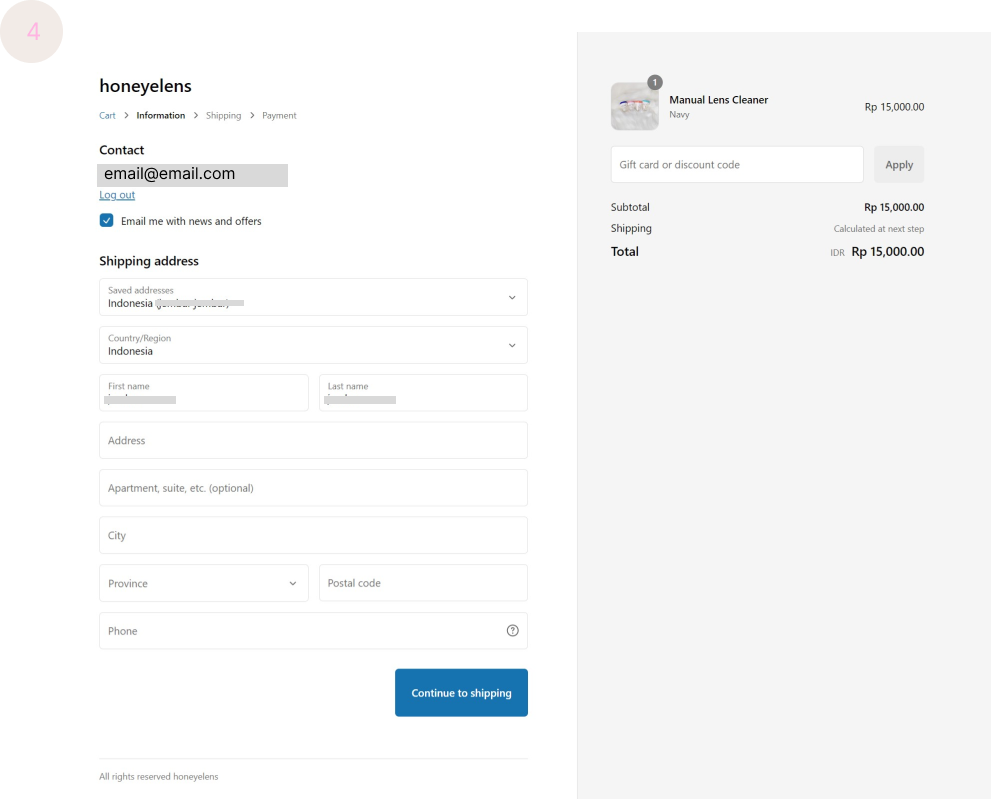Click the Apply discount button
Screen dimensions: 991x799
(898, 165)
